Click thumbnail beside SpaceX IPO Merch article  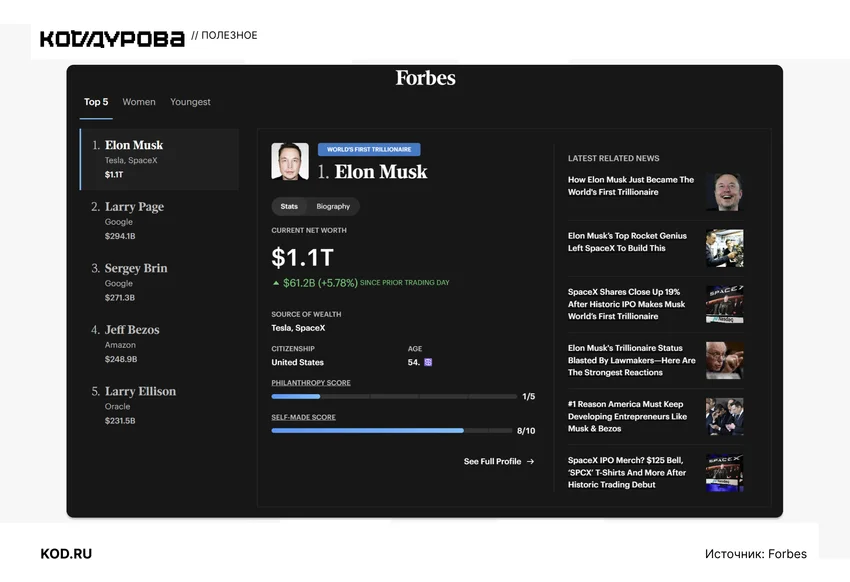(725, 473)
